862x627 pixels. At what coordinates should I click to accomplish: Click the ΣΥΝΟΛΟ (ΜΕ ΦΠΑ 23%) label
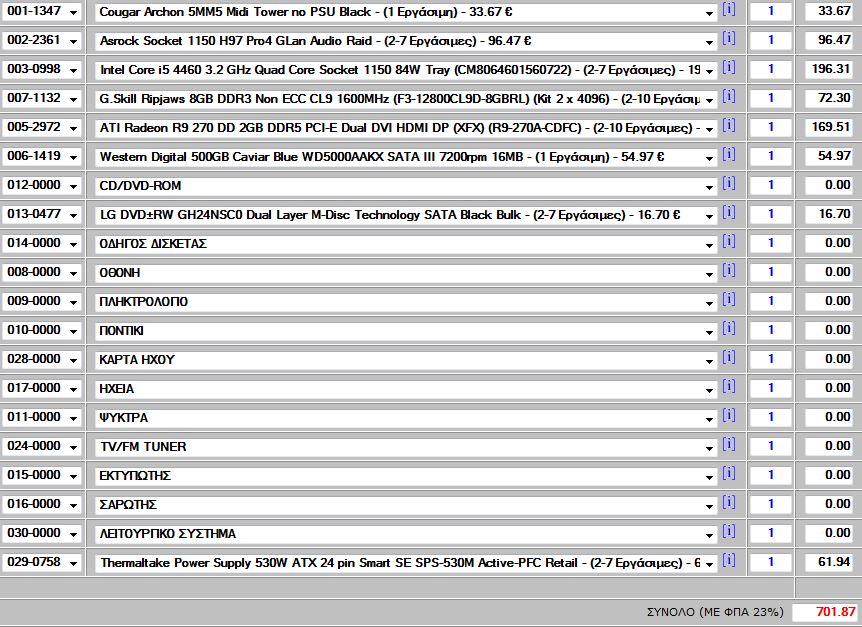point(715,612)
